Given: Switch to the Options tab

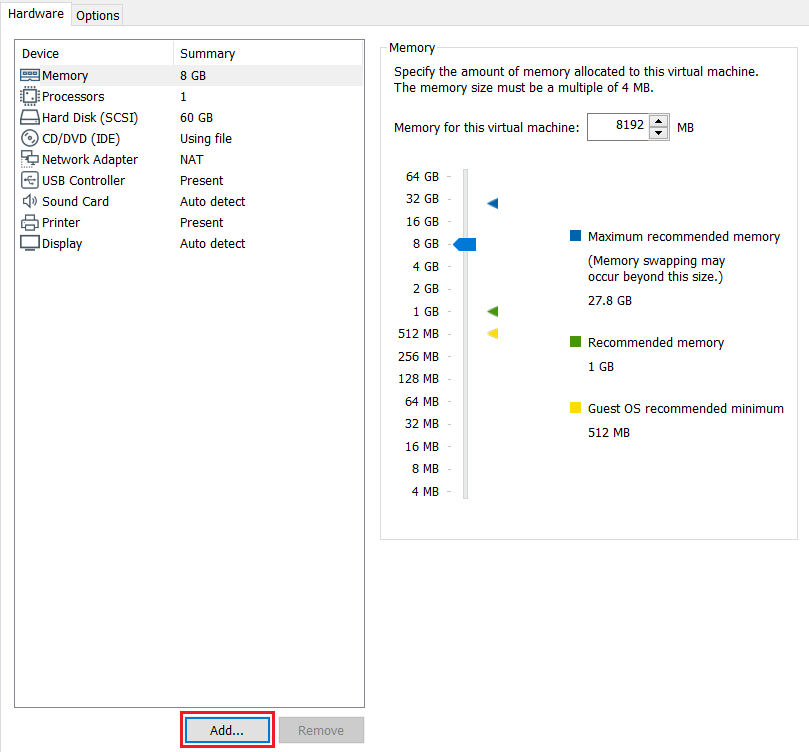Looking at the screenshot, I should [98, 15].
